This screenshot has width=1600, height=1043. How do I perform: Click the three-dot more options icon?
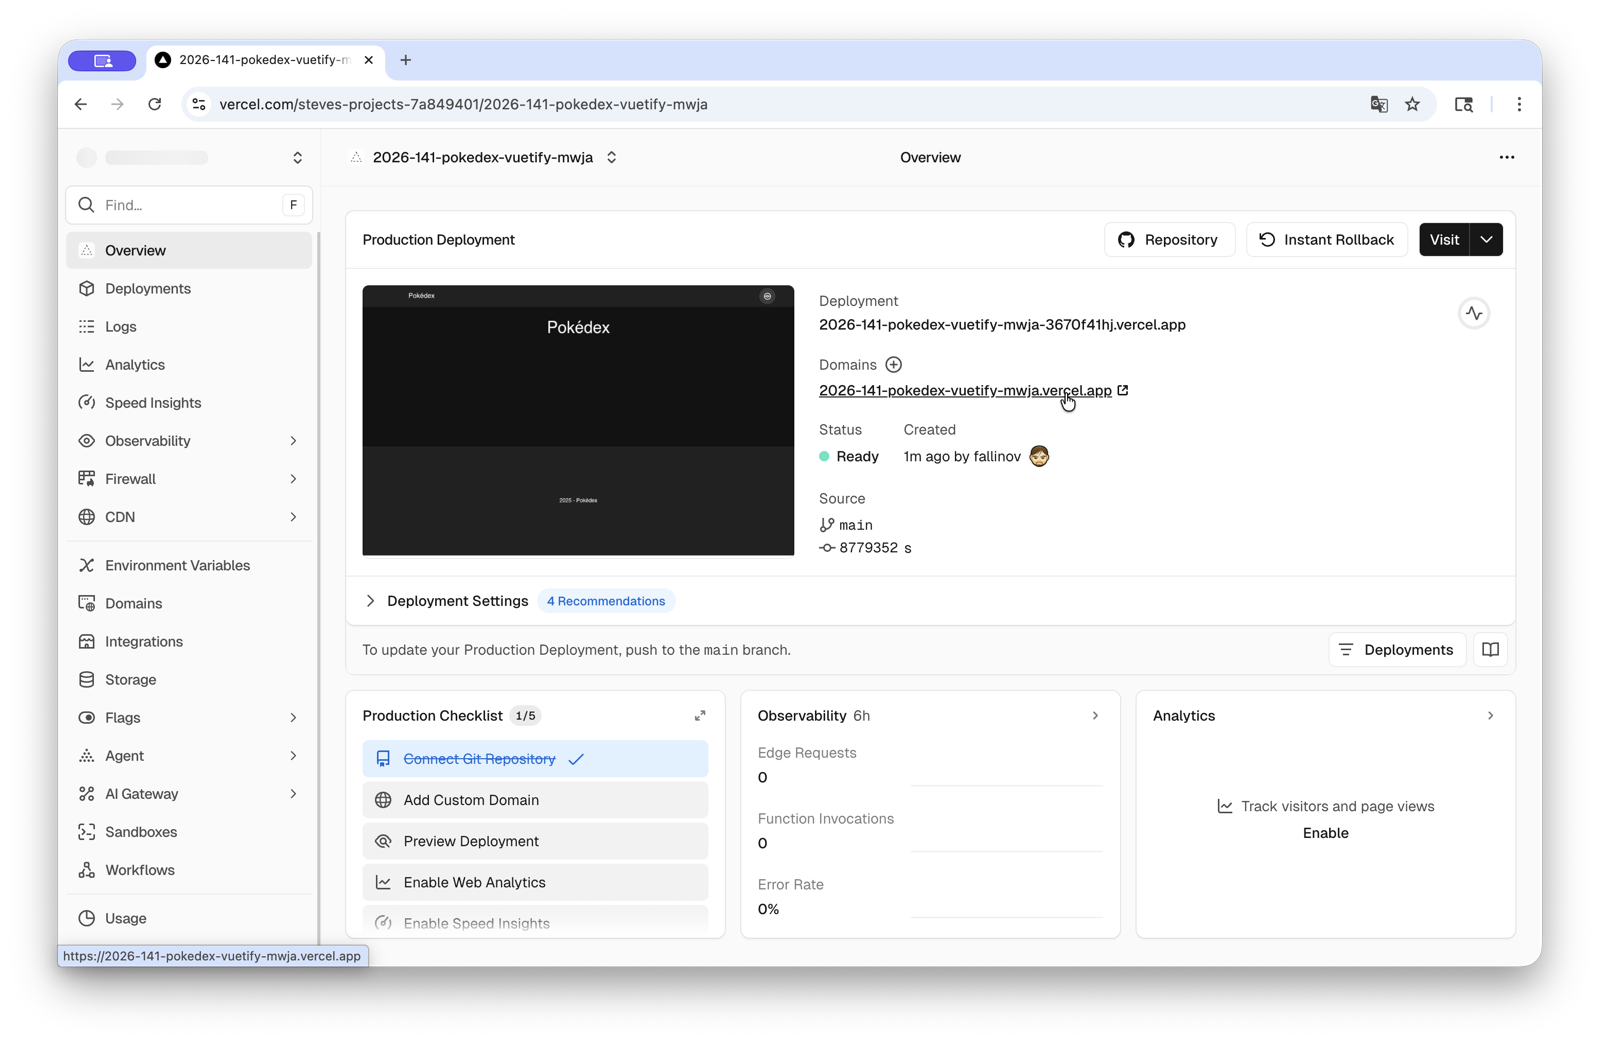pyautogui.click(x=1506, y=157)
